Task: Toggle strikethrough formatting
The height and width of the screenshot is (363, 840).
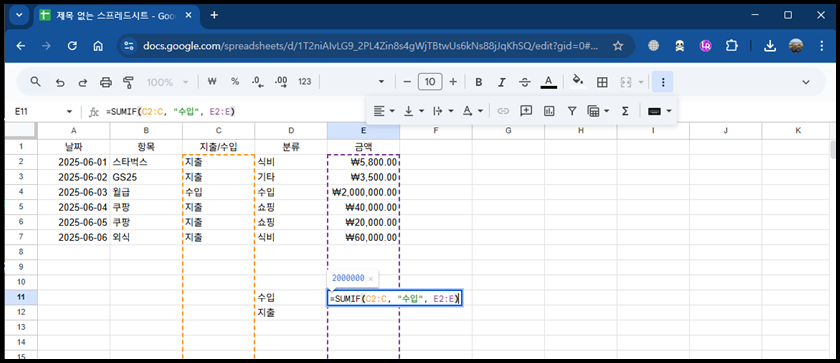Action: click(525, 82)
